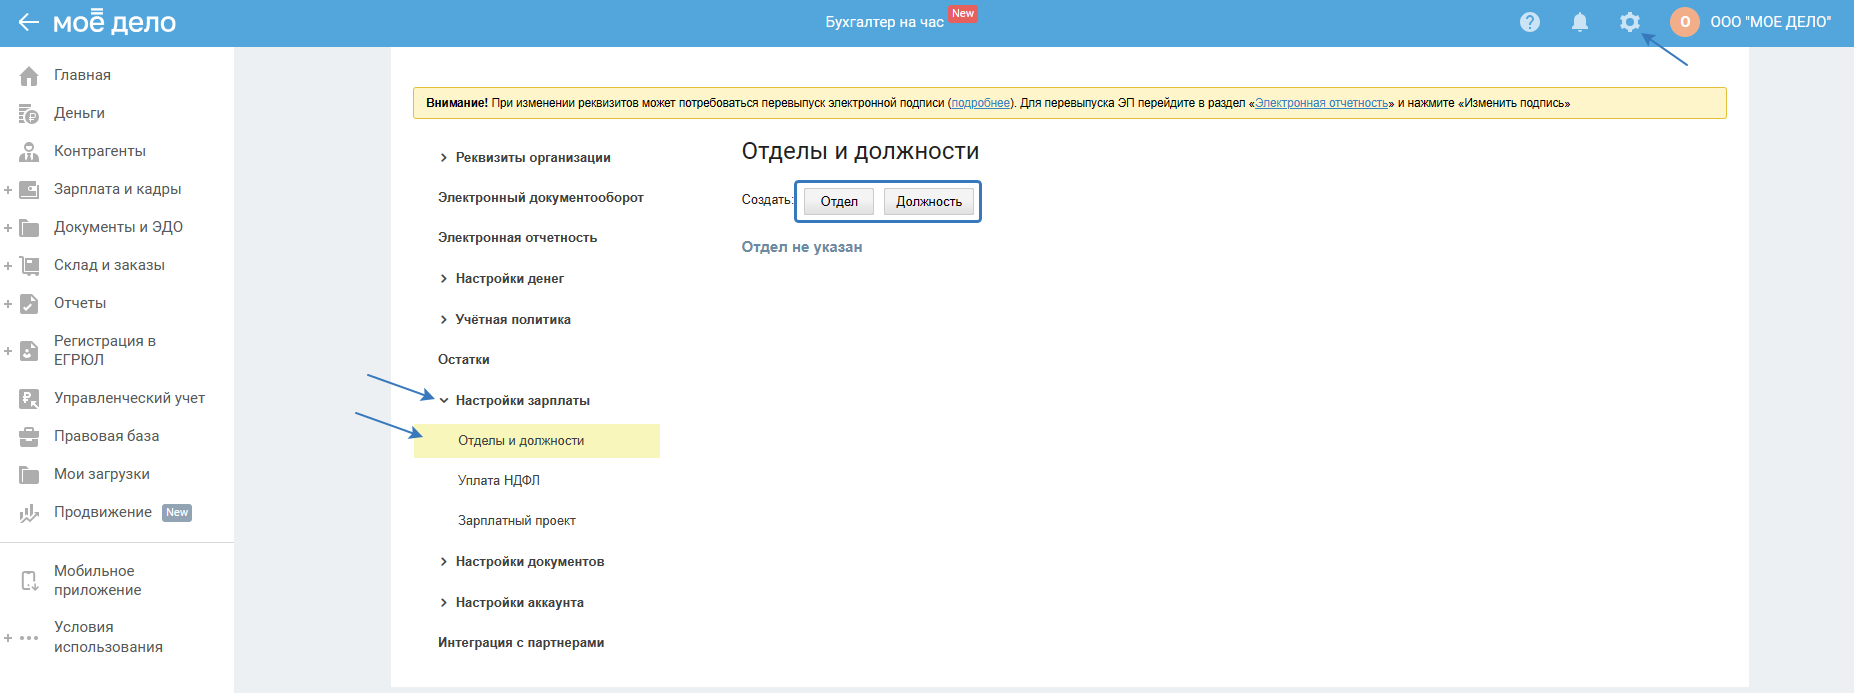The width and height of the screenshot is (1854, 693).
Task: Click the Главная home icon
Action: 29,76
